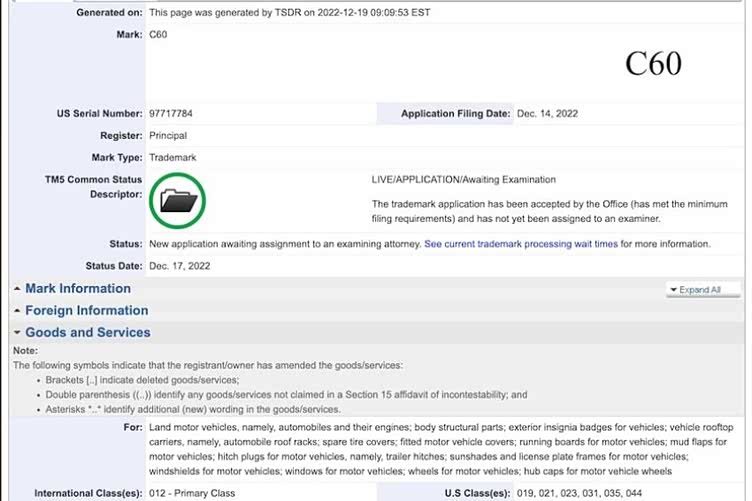752x501 pixels.
Task: Click the Goods and Services heading text
Action: pyautogui.click(x=88, y=333)
